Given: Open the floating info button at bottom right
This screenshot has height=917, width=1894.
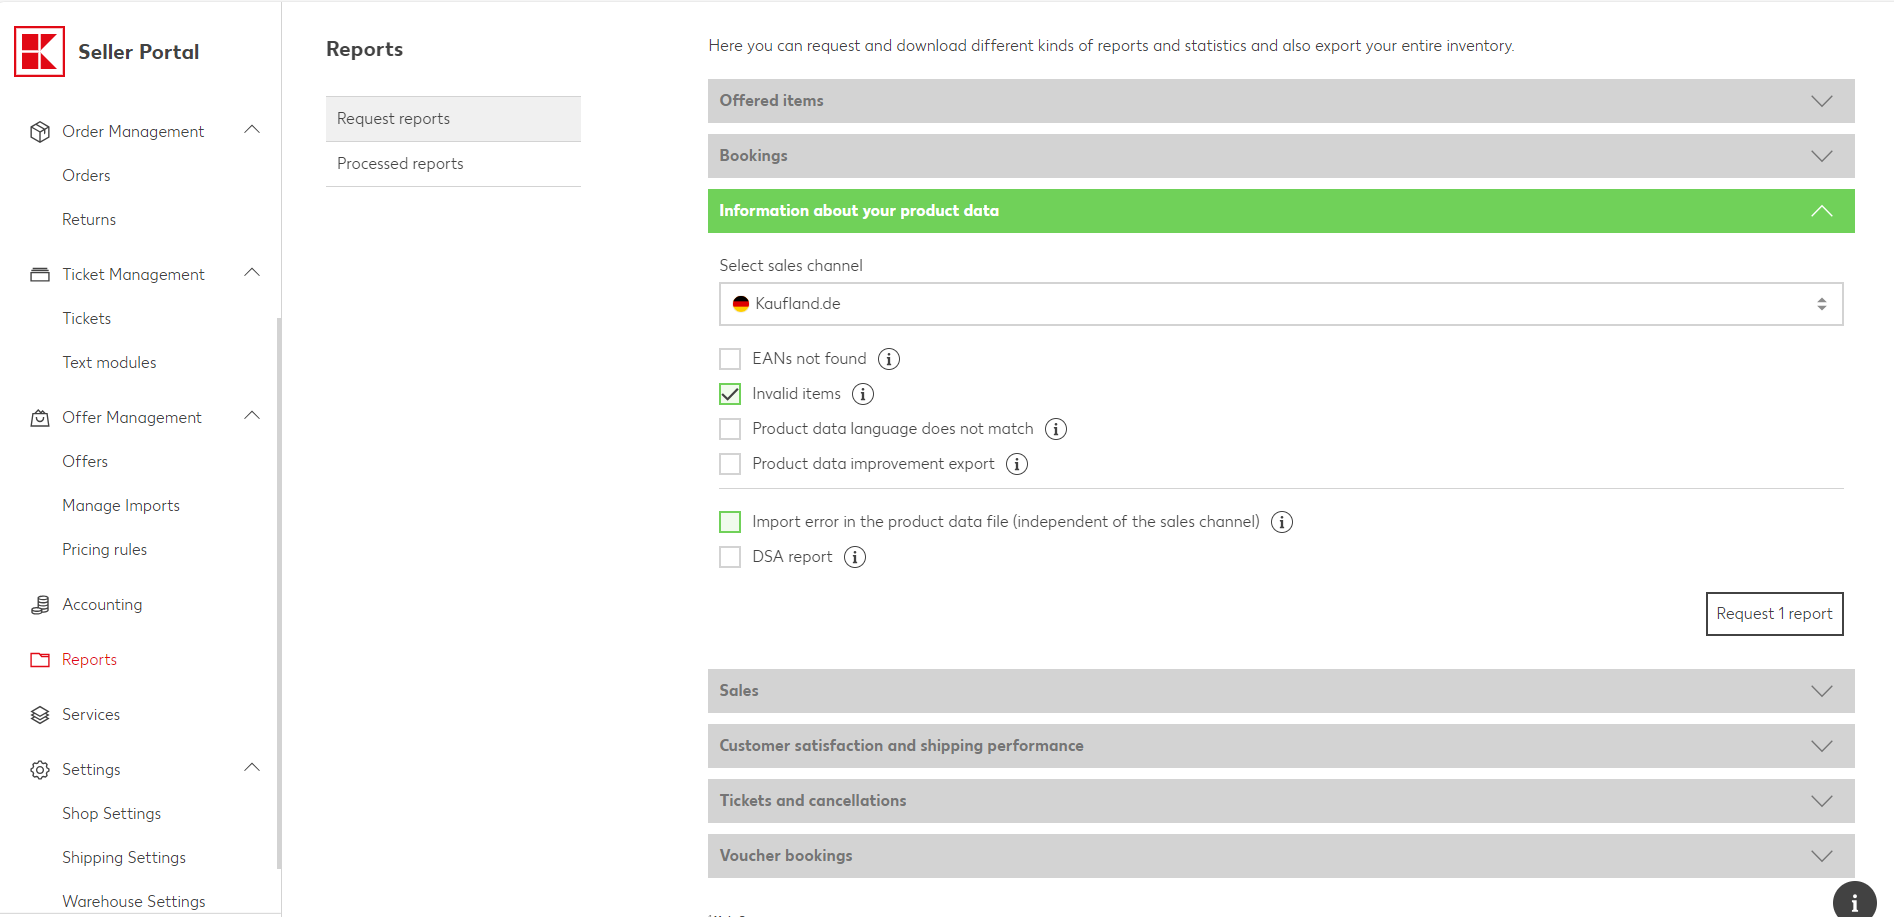Looking at the screenshot, I should (1854, 902).
